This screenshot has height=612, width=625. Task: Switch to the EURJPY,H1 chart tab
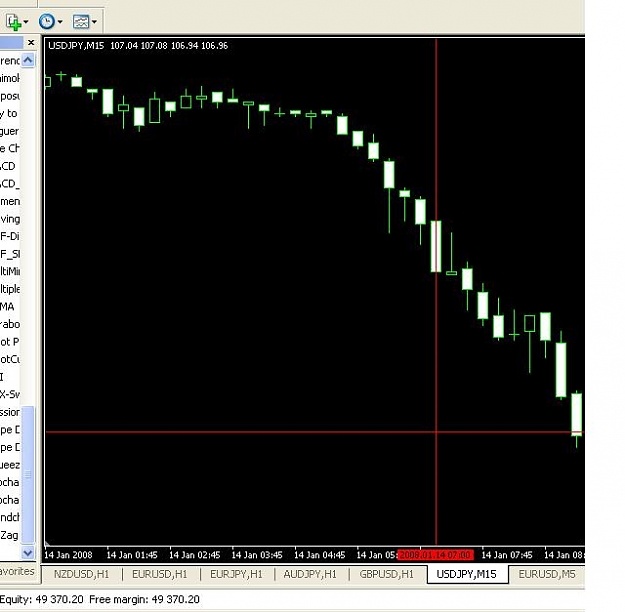coord(236,574)
